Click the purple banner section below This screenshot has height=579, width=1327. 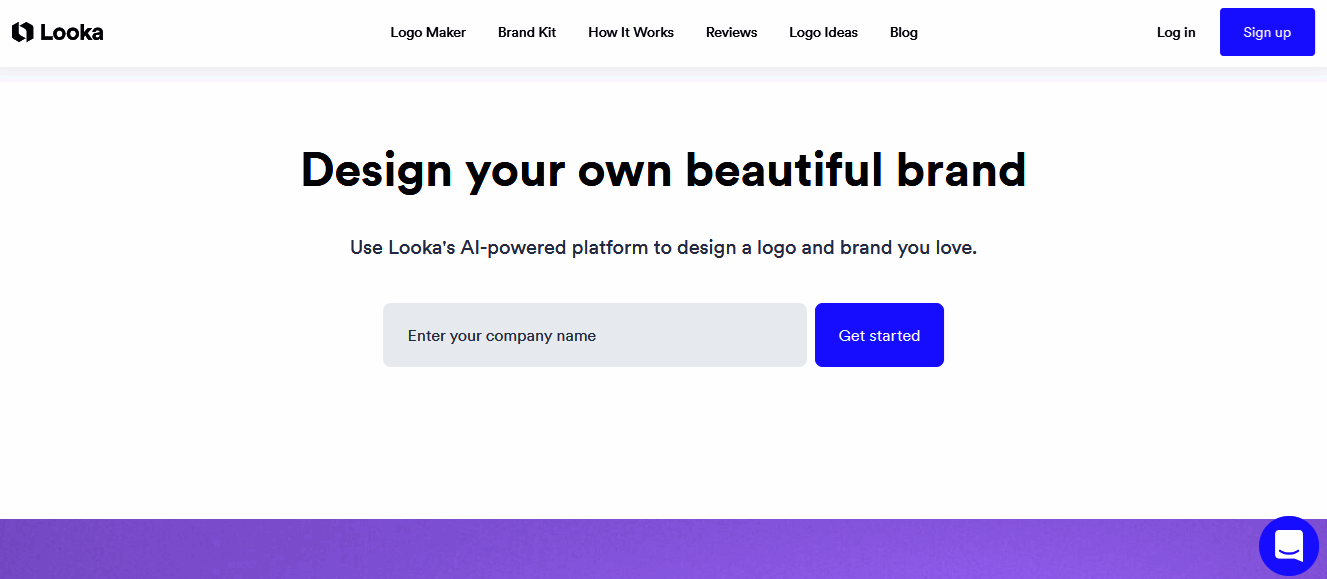(640, 549)
